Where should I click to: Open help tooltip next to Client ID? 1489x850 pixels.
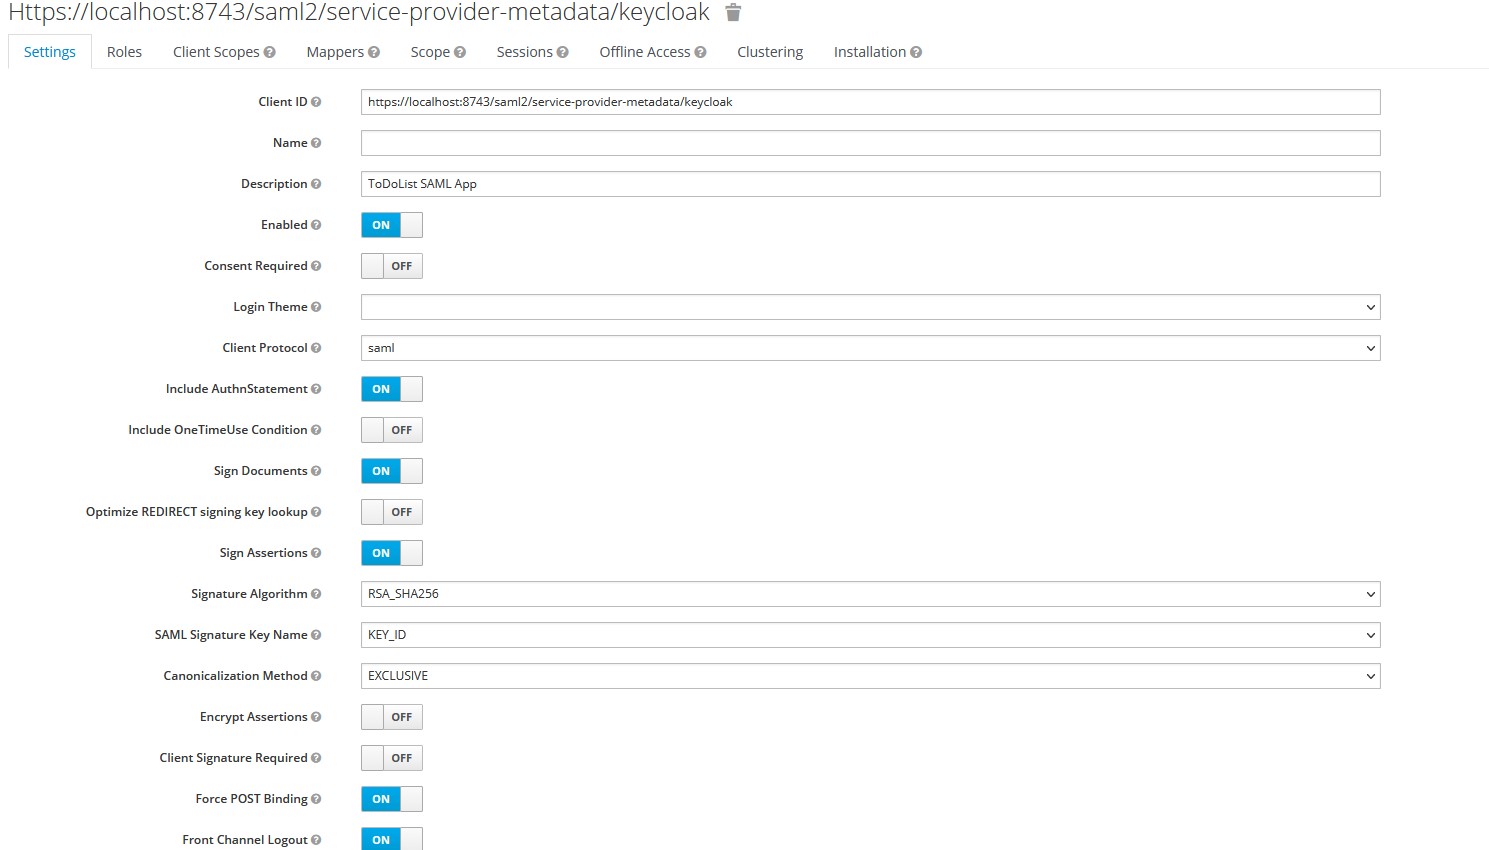[315, 101]
